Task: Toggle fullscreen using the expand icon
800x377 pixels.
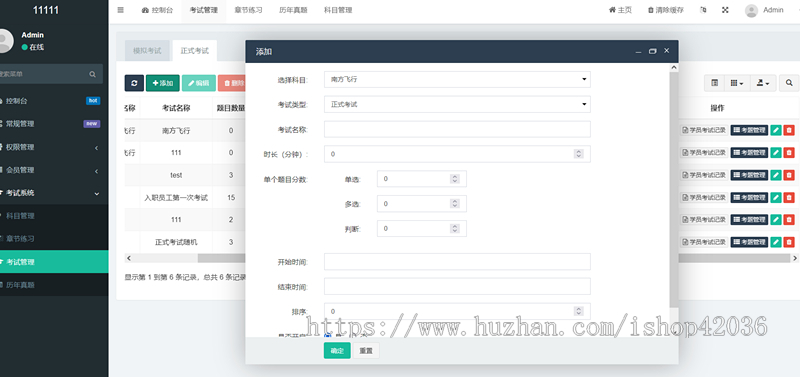Action: [x=725, y=10]
